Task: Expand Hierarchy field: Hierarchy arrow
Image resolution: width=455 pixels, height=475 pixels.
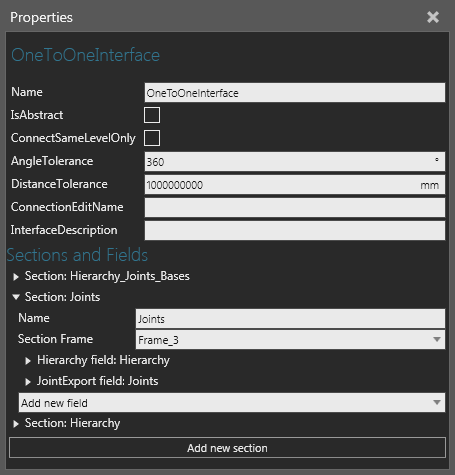Action: pos(28,361)
